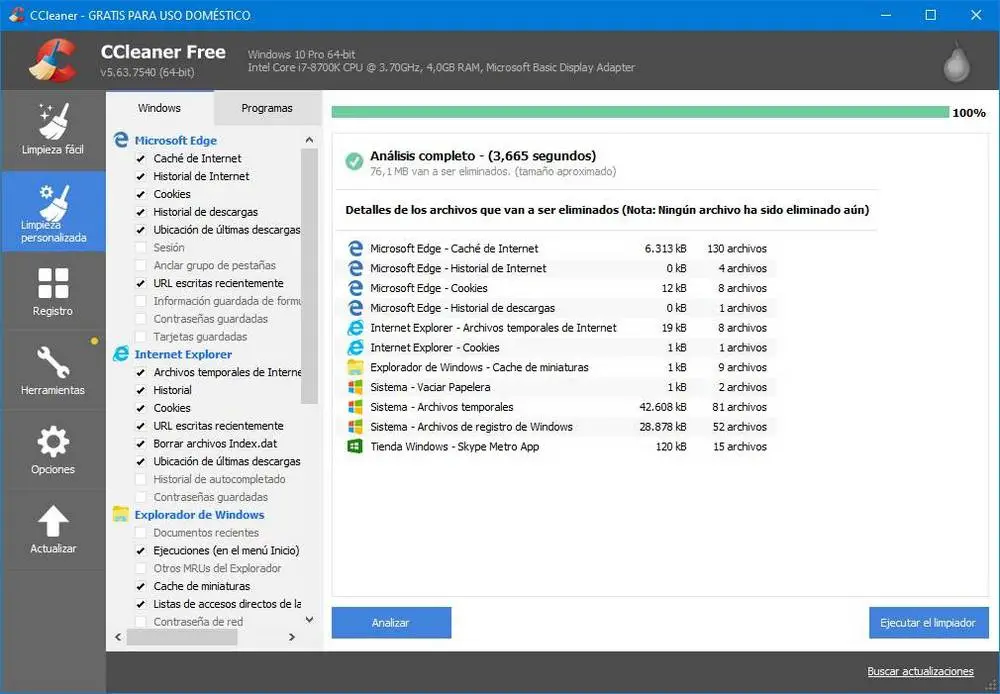Click IE icon in Archivos temporales de Internet result

pos(355,327)
